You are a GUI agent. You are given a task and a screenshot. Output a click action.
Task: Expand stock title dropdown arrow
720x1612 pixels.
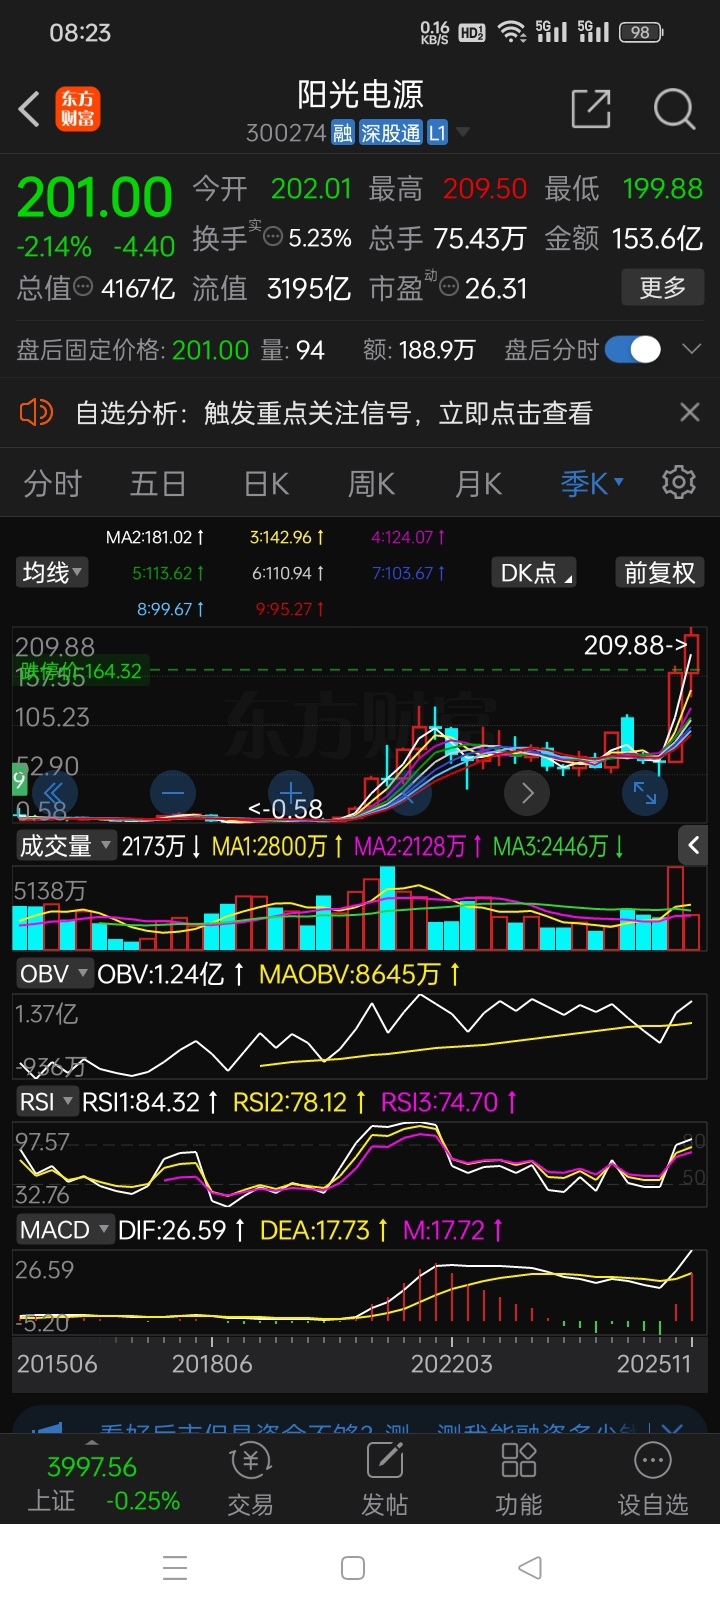(x=462, y=133)
